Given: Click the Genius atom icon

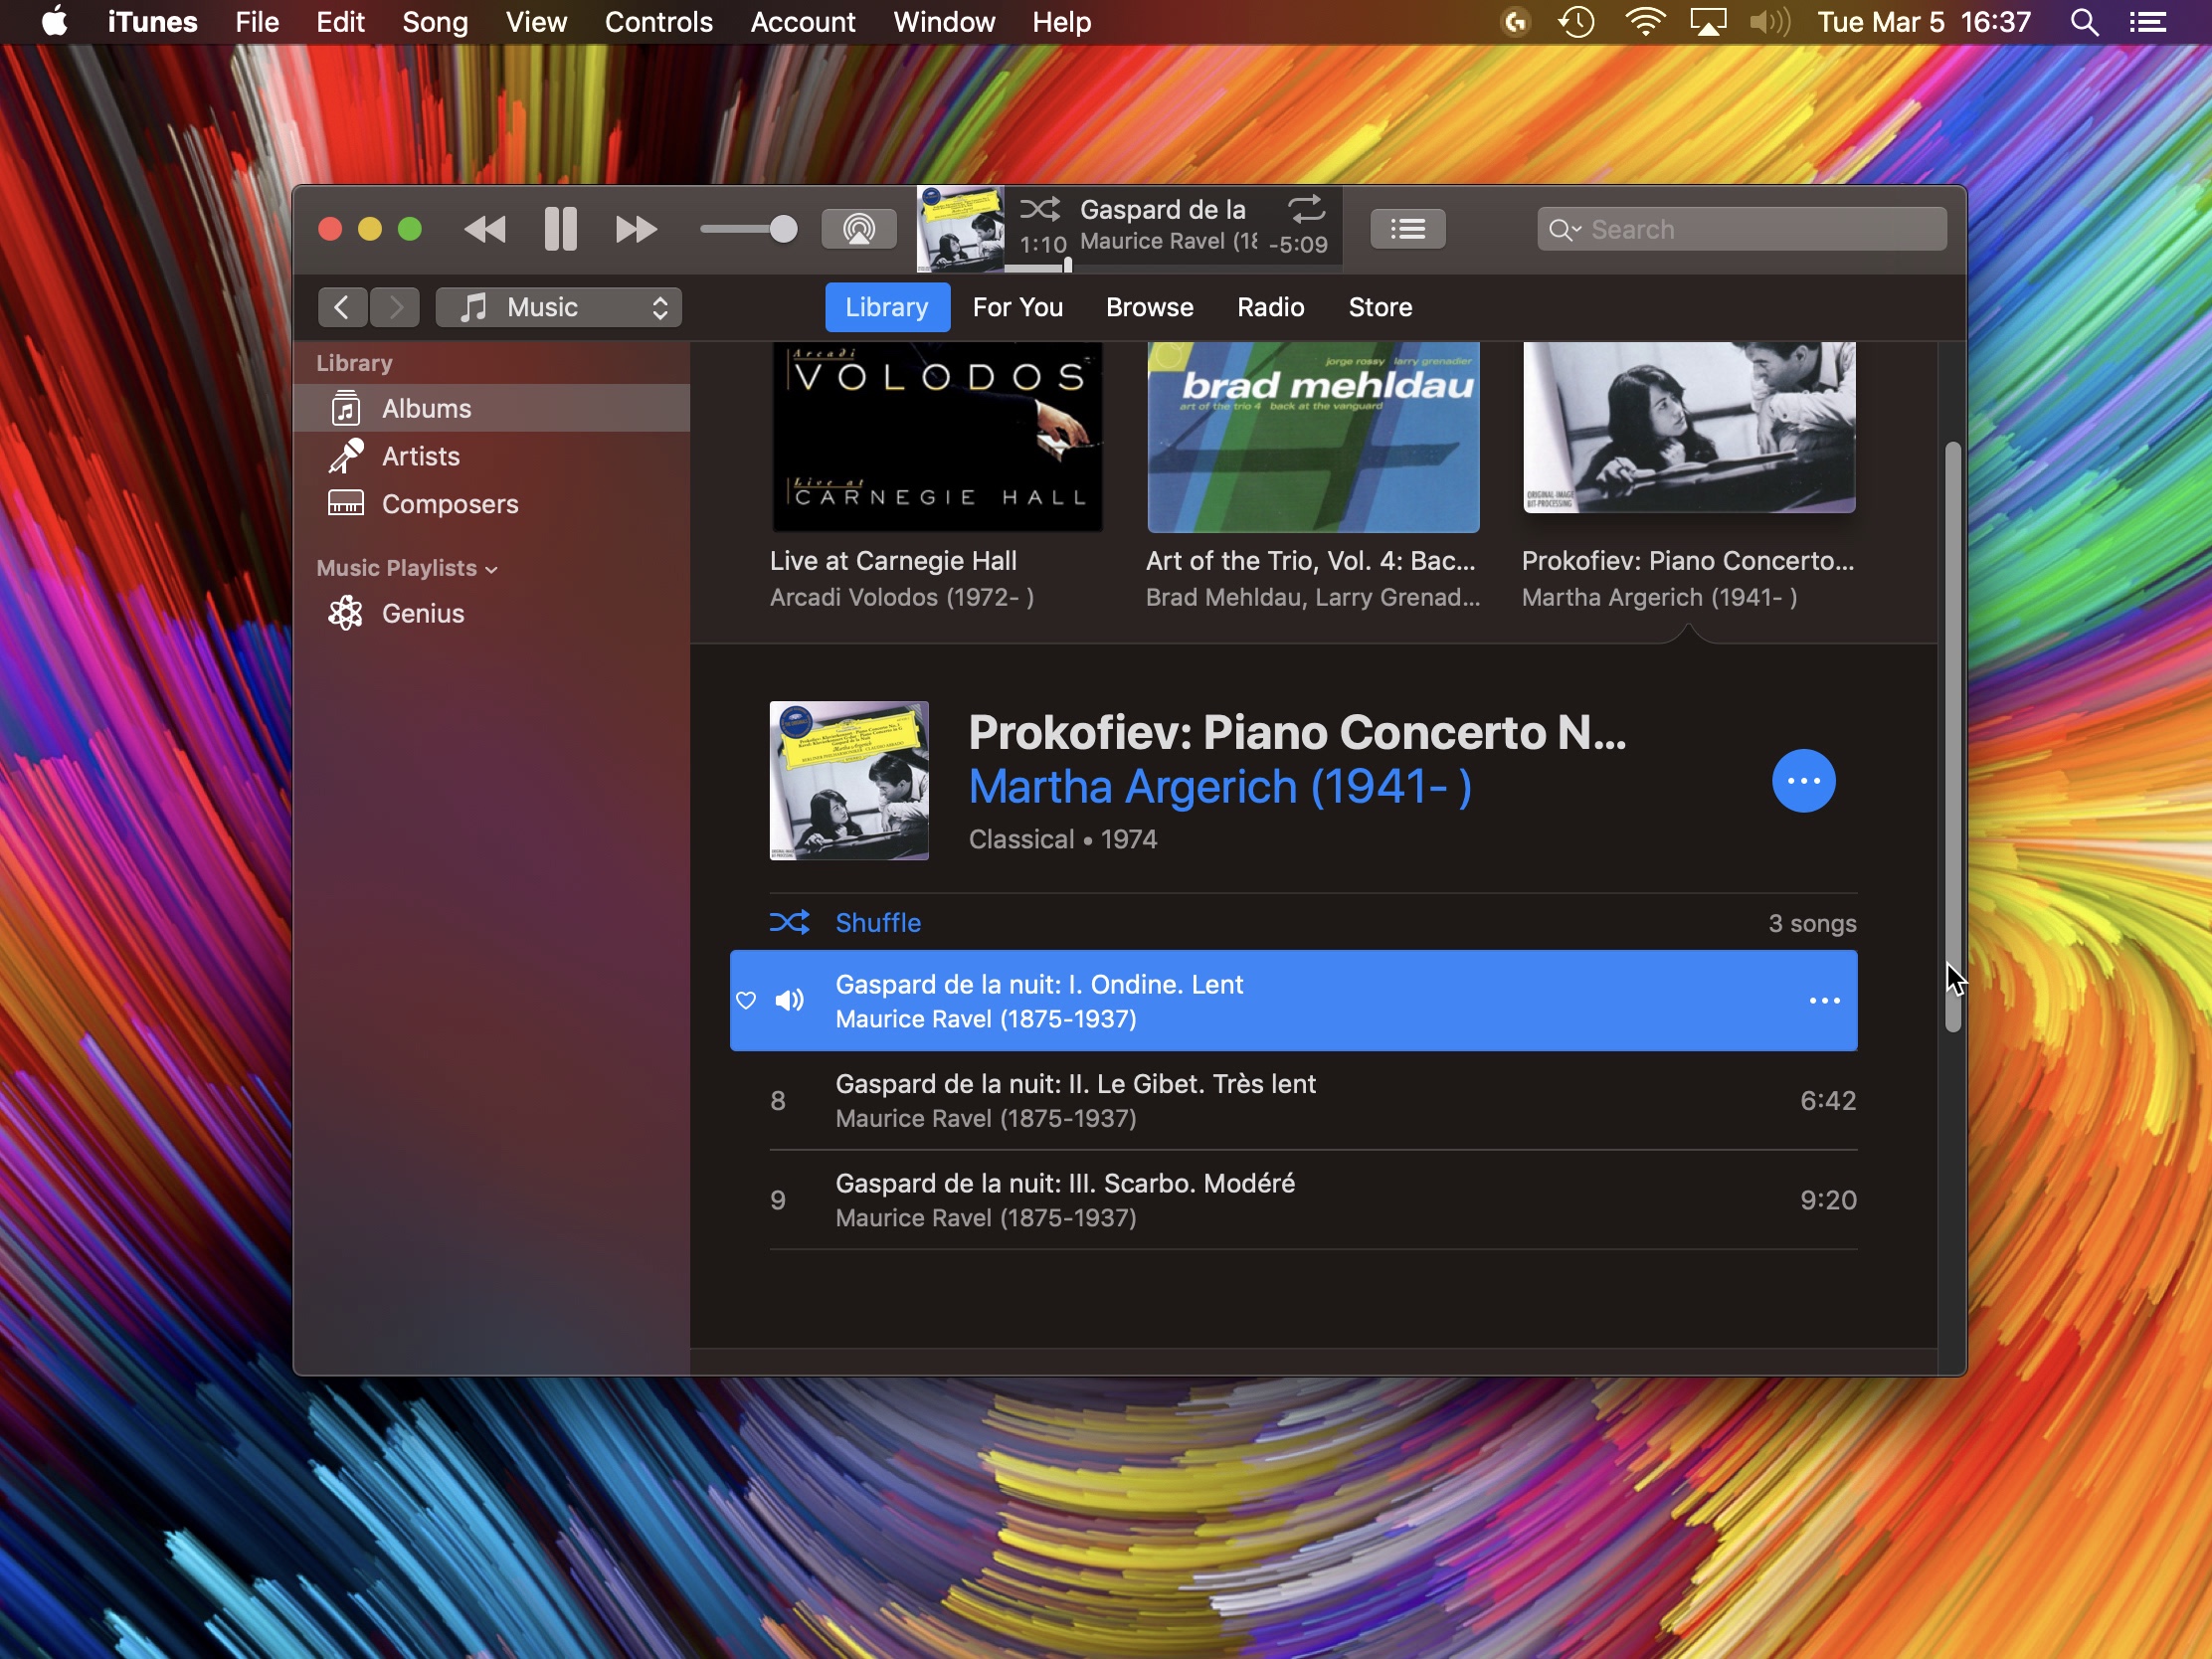Looking at the screenshot, I should tap(346, 613).
